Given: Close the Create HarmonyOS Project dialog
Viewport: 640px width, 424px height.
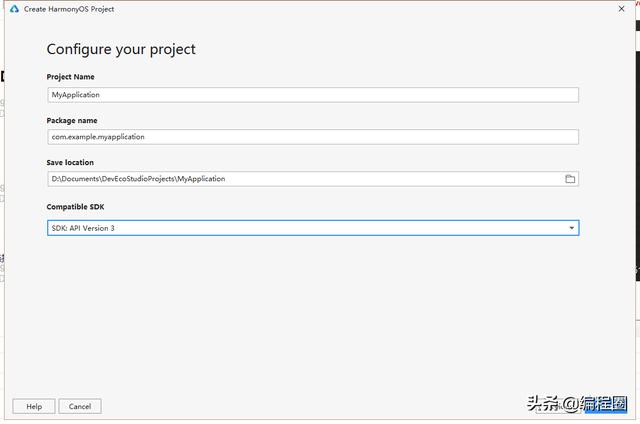Looking at the screenshot, I should [621, 9].
